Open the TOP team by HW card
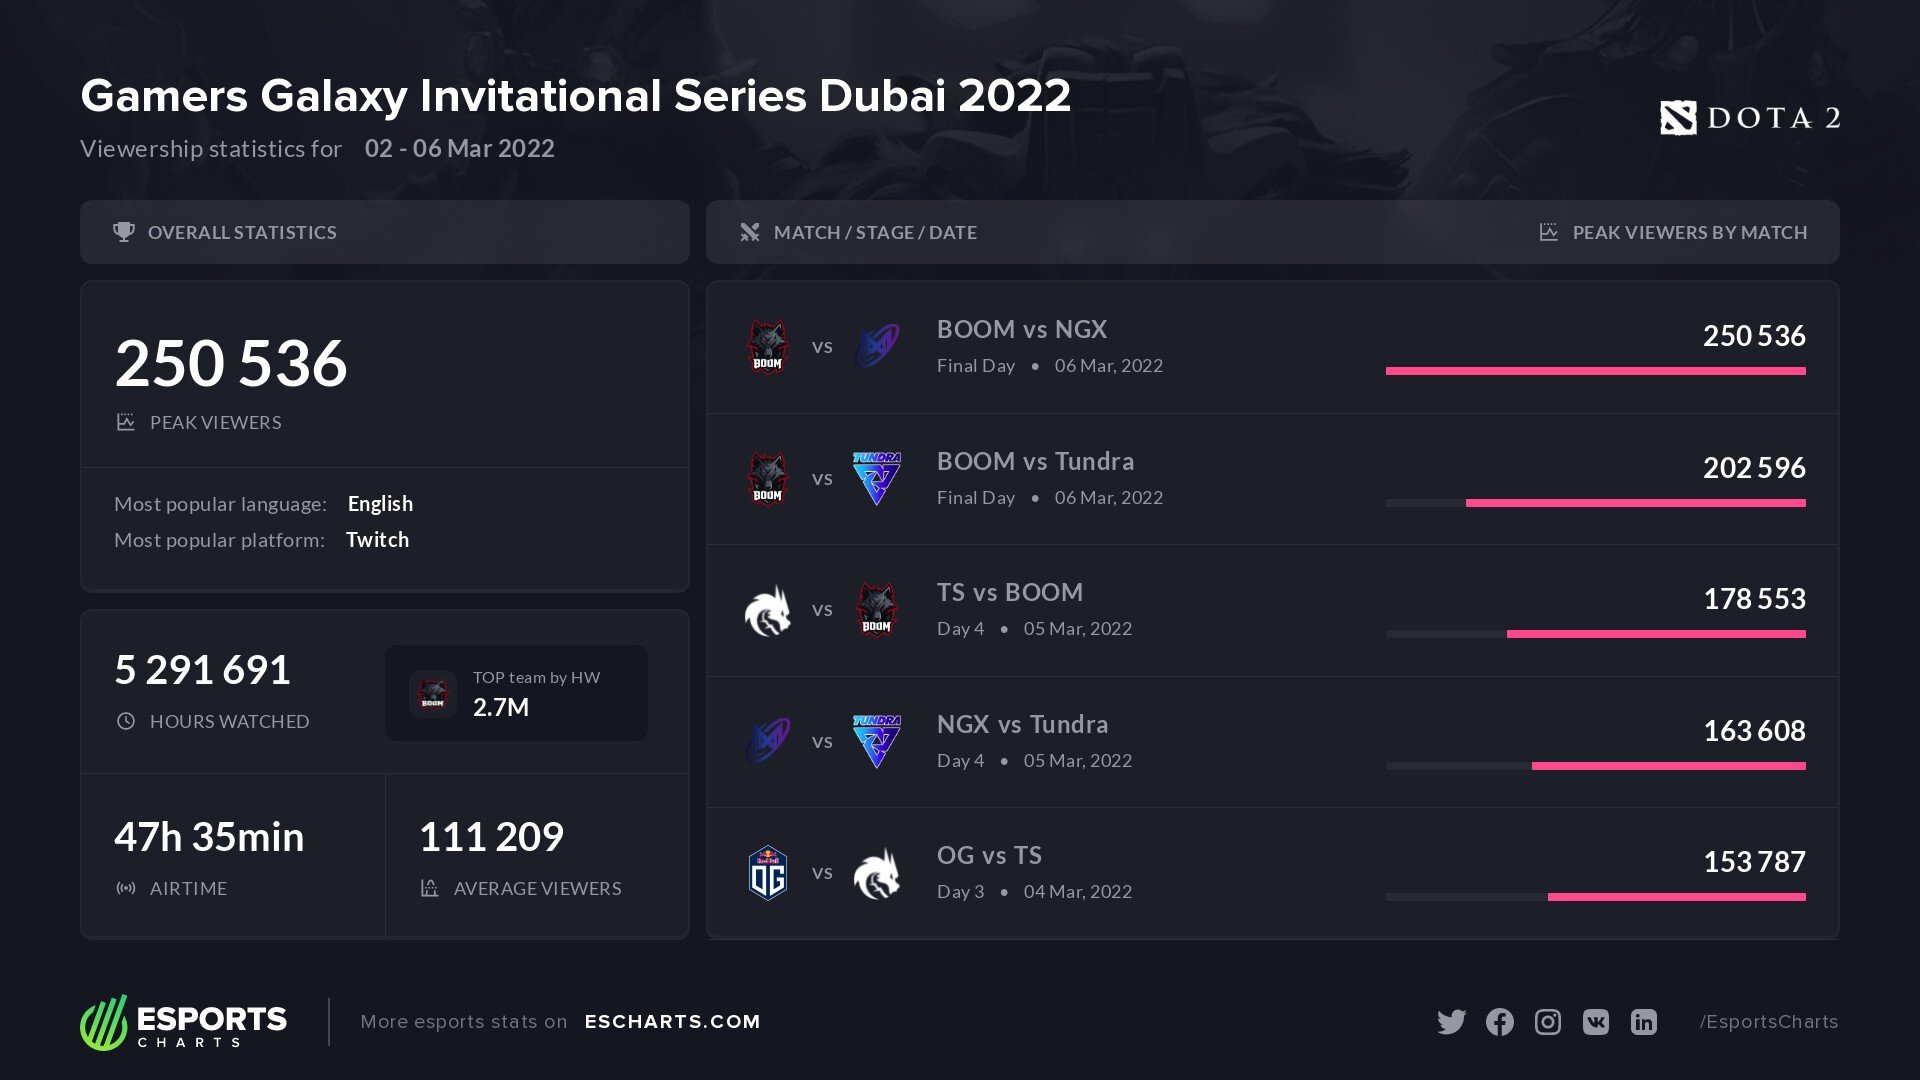 pyautogui.click(x=516, y=693)
